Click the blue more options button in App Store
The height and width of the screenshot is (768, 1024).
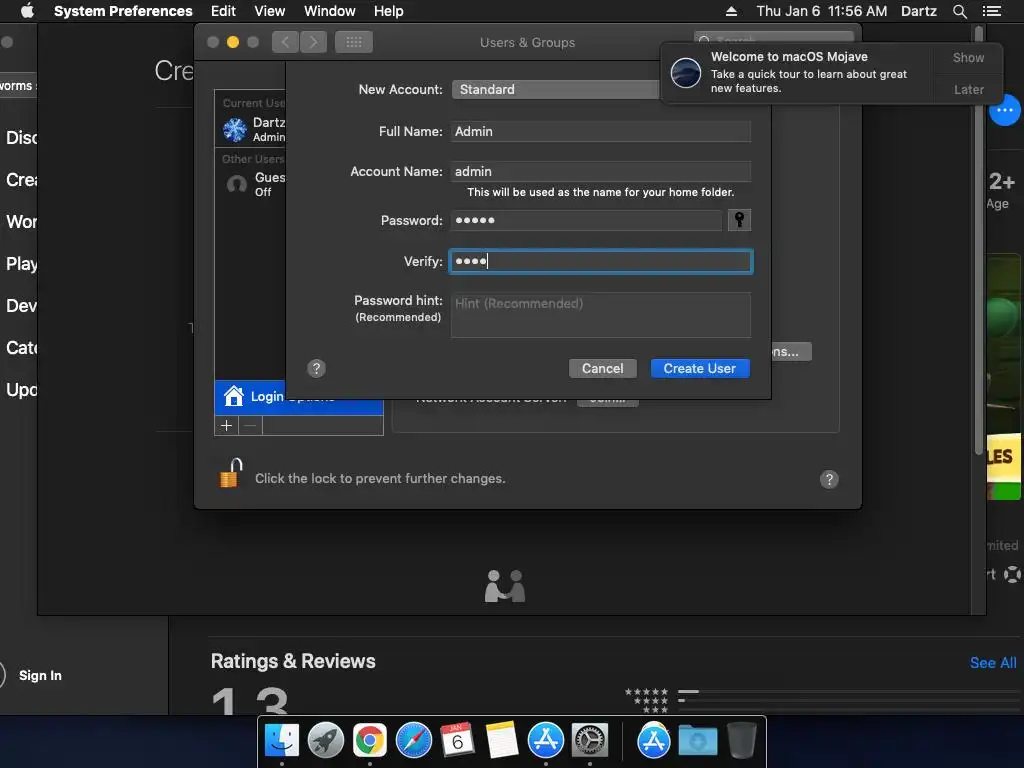pos(1004,110)
